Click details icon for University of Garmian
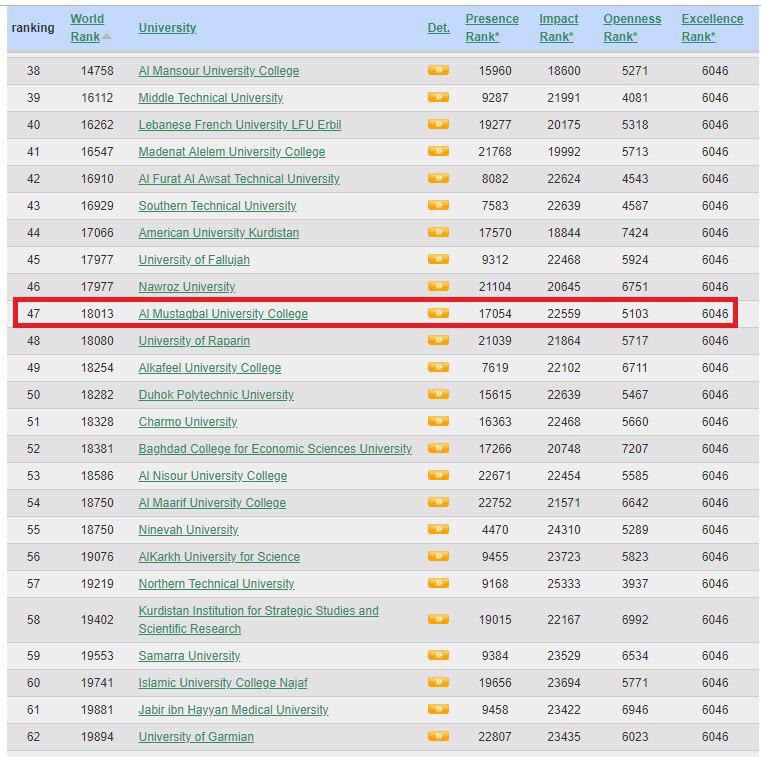 pos(437,737)
